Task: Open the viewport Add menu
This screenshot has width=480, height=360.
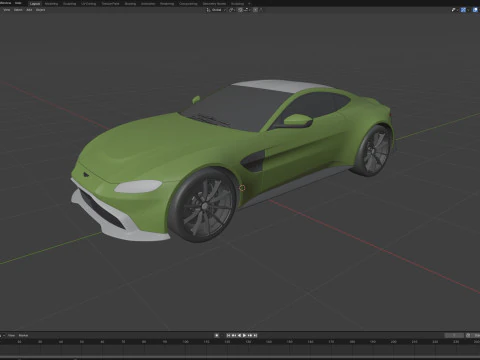Action: [x=29, y=10]
